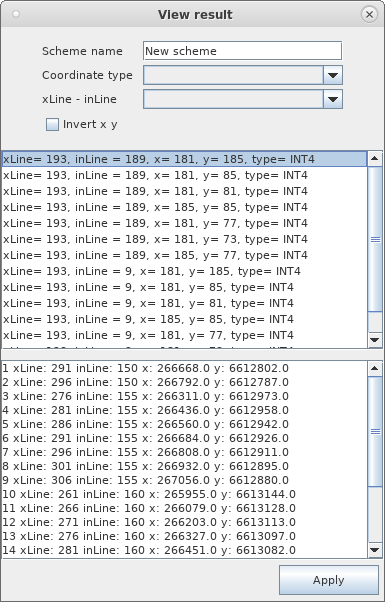Click the xLine - inLine dropdown arrow button

[333, 99]
